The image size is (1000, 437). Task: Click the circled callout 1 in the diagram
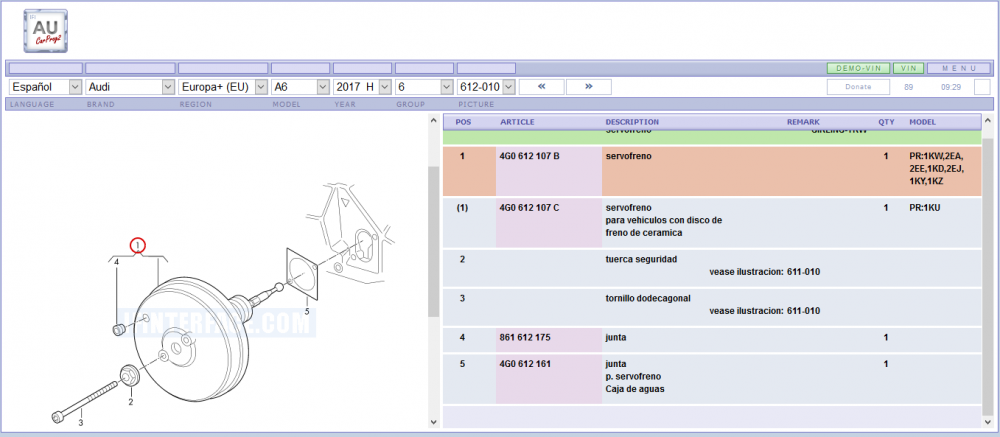(138, 244)
